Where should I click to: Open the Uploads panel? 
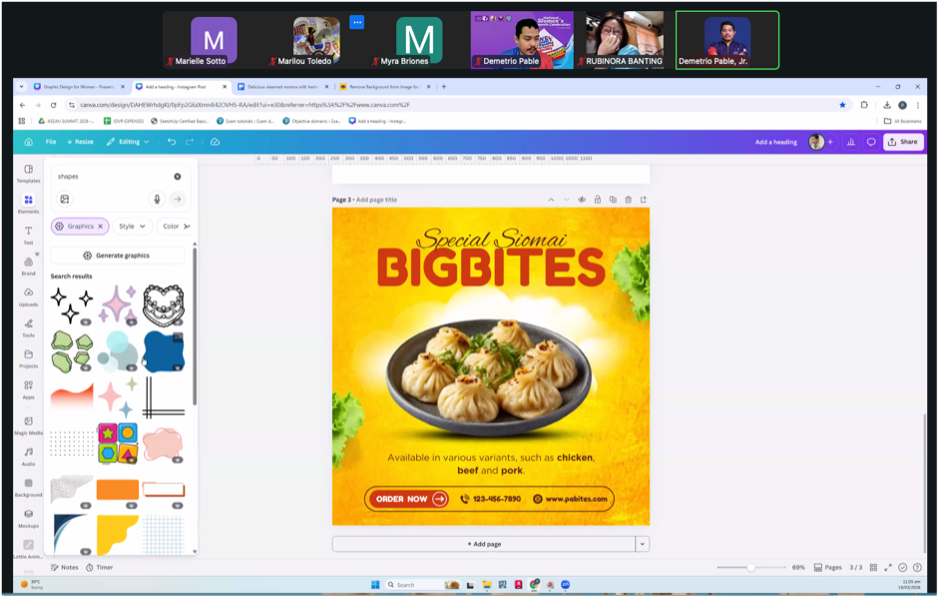coord(28,296)
